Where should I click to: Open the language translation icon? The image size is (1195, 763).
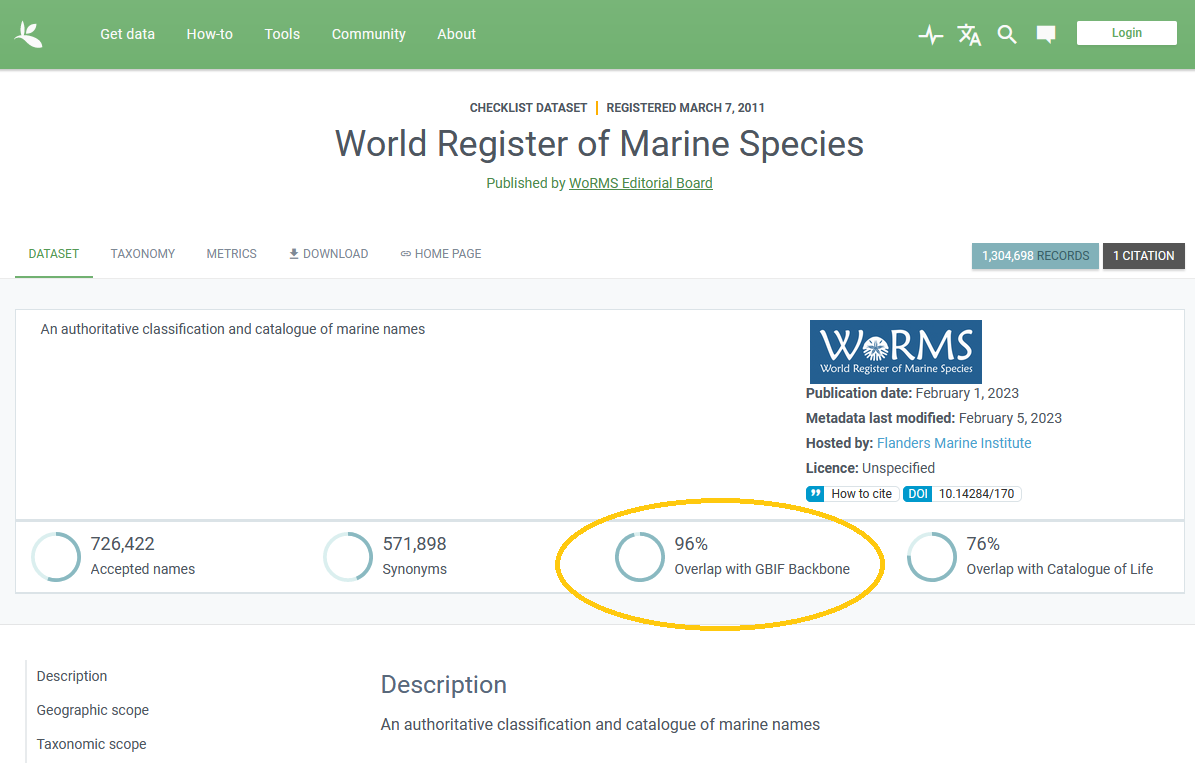pyautogui.click(x=969, y=34)
